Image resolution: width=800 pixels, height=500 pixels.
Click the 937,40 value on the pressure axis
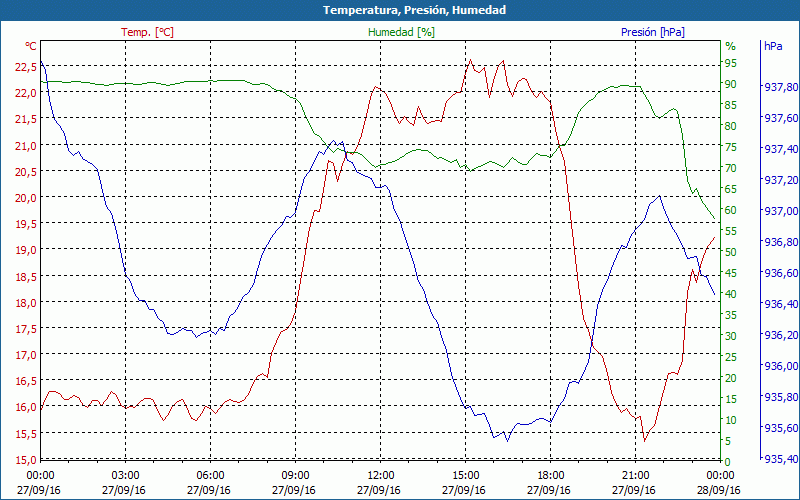coord(781,149)
